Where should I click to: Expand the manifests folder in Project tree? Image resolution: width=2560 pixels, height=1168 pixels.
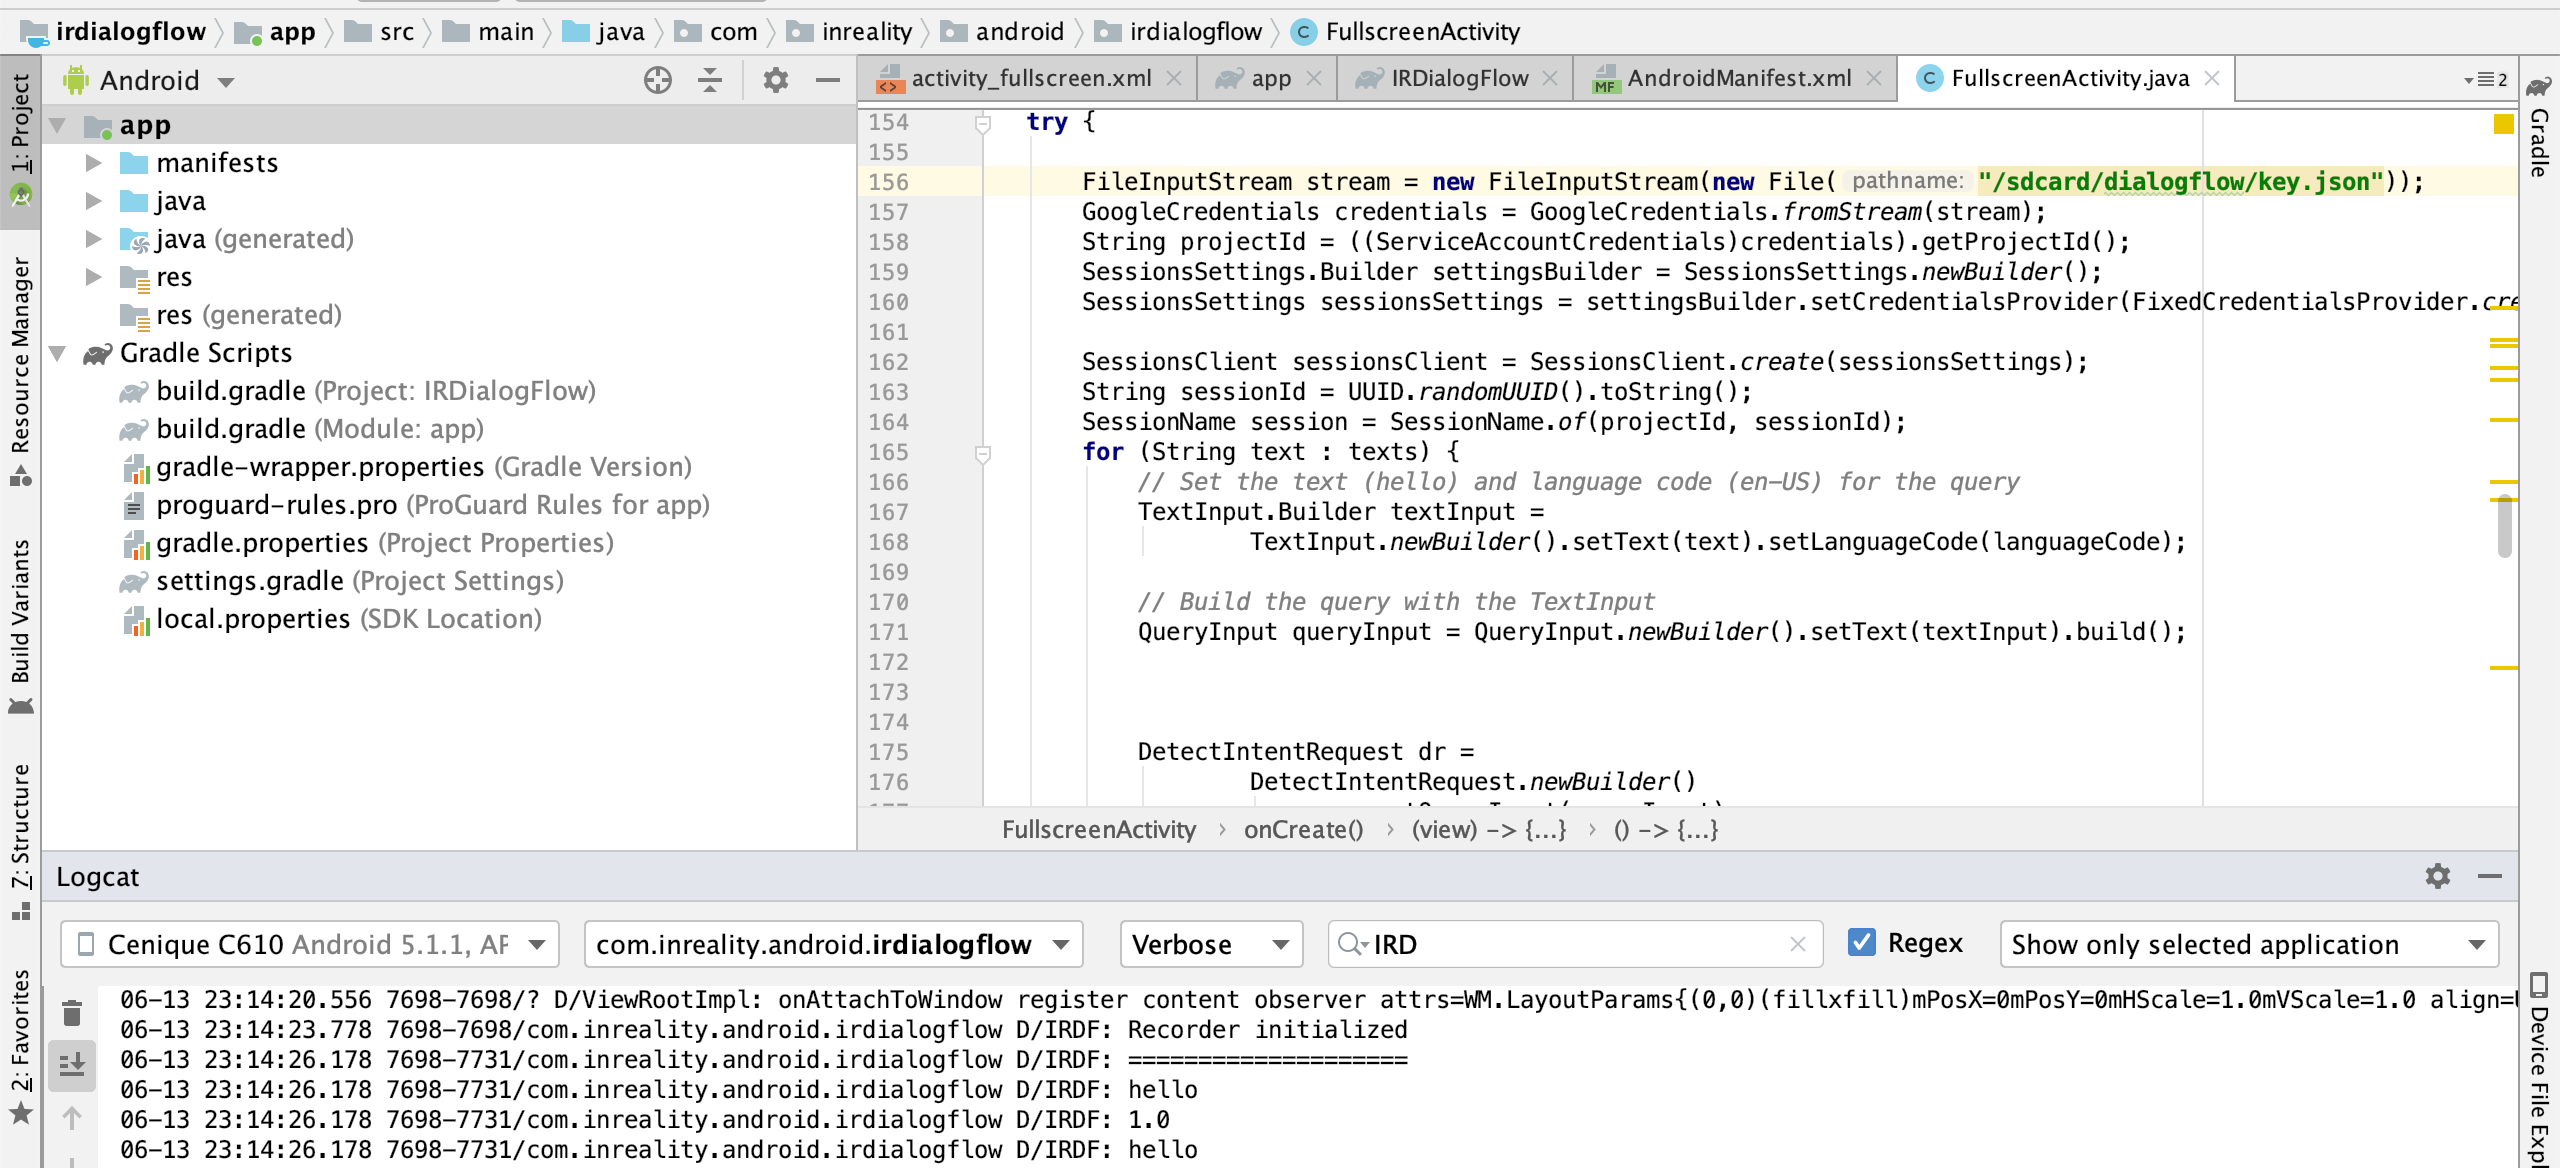click(x=95, y=162)
